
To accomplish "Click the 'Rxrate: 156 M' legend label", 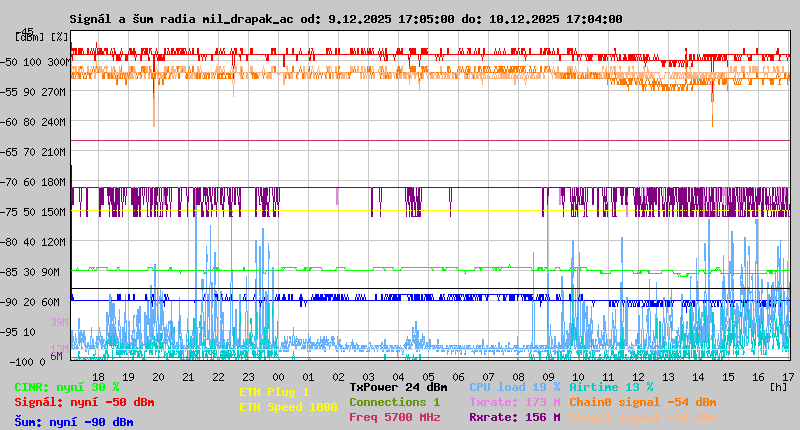I will 515,417.
